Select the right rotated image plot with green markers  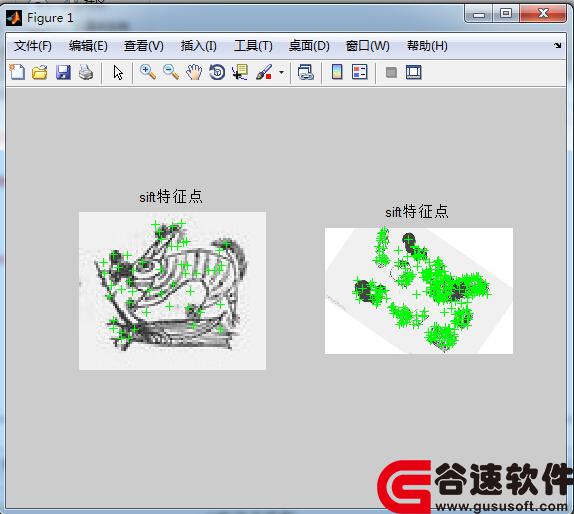(x=419, y=291)
